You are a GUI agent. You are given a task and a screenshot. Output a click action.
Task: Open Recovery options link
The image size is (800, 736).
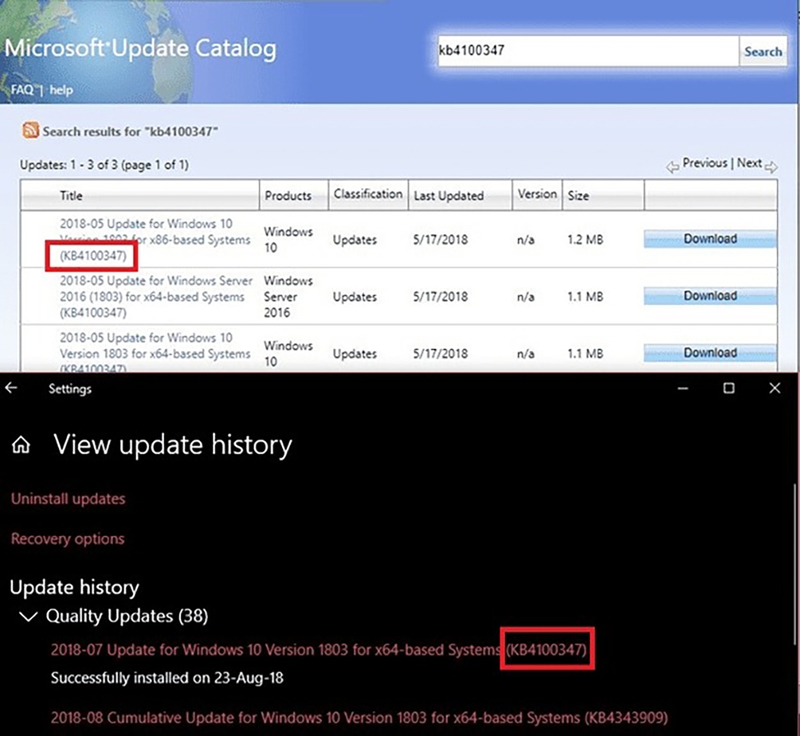(x=67, y=539)
